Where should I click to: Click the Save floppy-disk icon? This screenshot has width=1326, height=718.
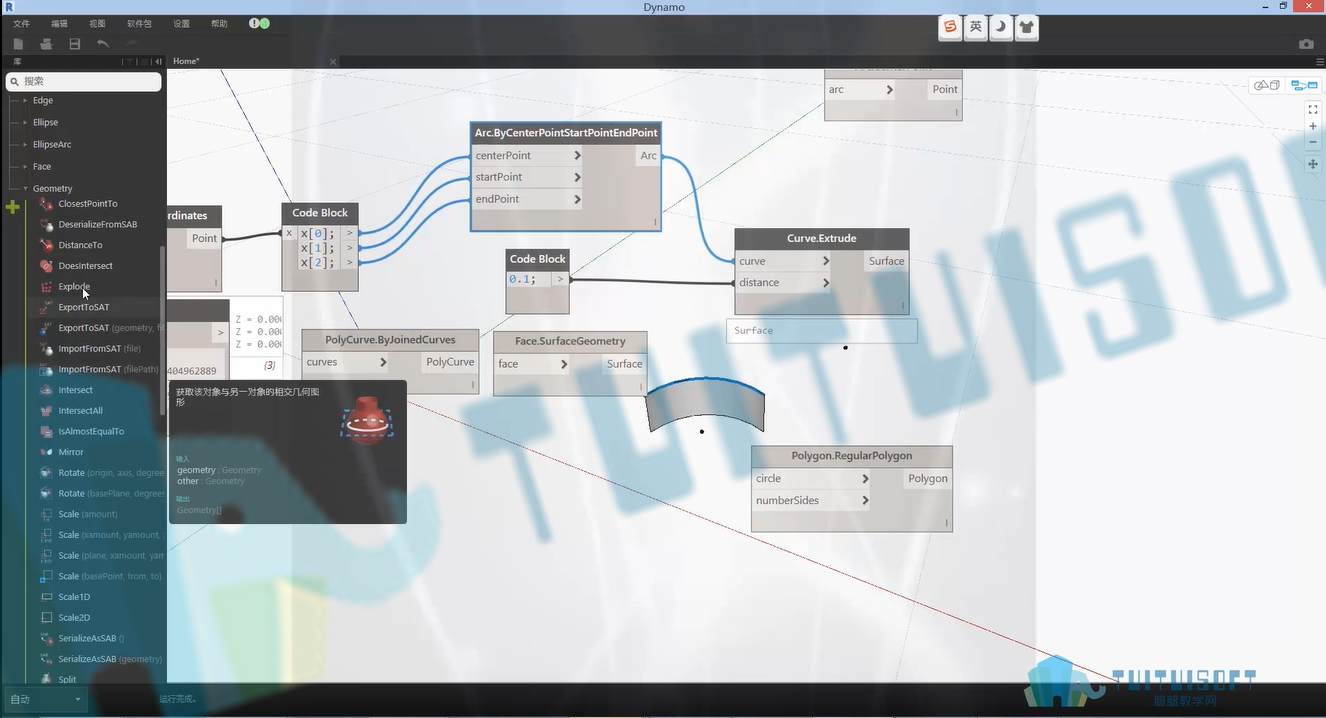tap(74, 44)
